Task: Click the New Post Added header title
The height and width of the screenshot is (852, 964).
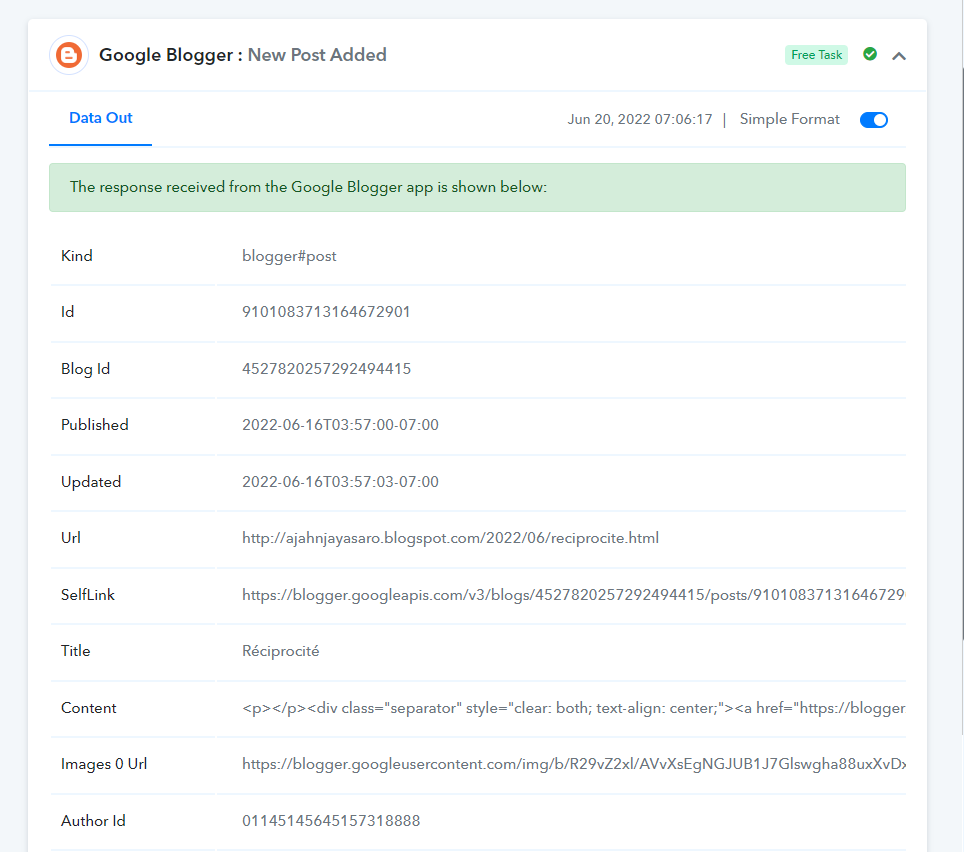Action: (x=317, y=55)
